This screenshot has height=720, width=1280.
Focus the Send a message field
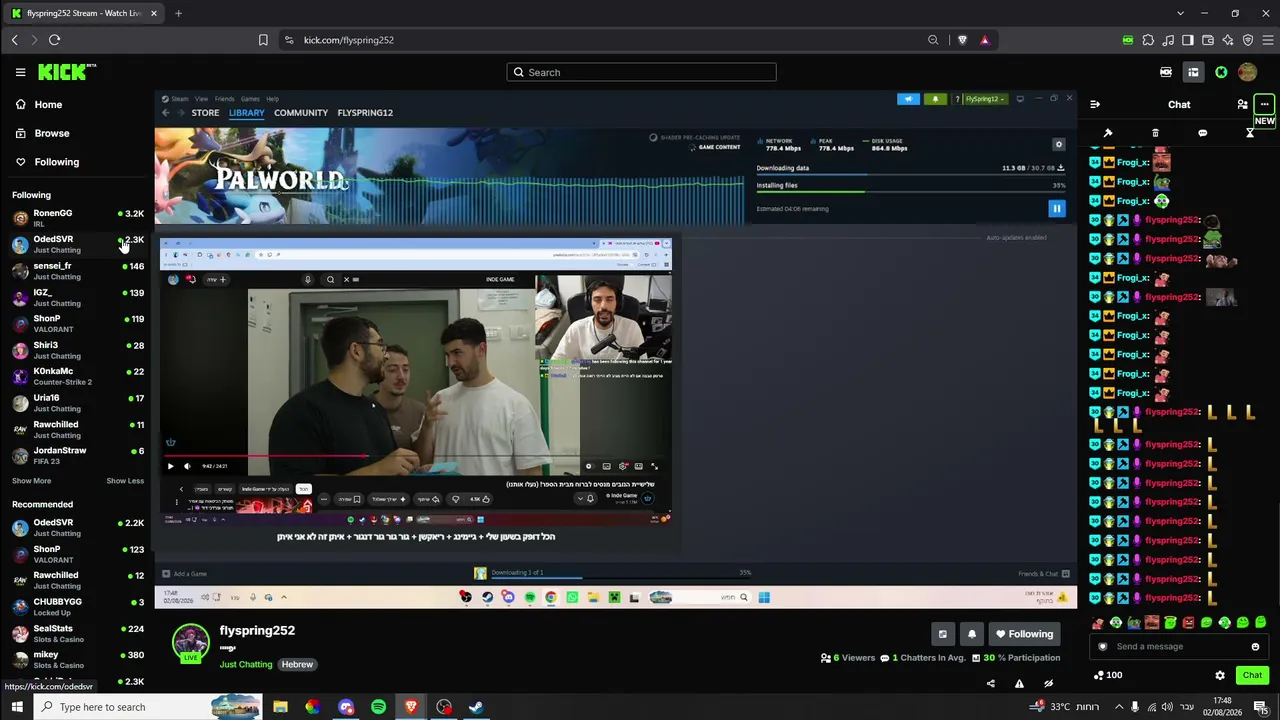[1179, 647]
